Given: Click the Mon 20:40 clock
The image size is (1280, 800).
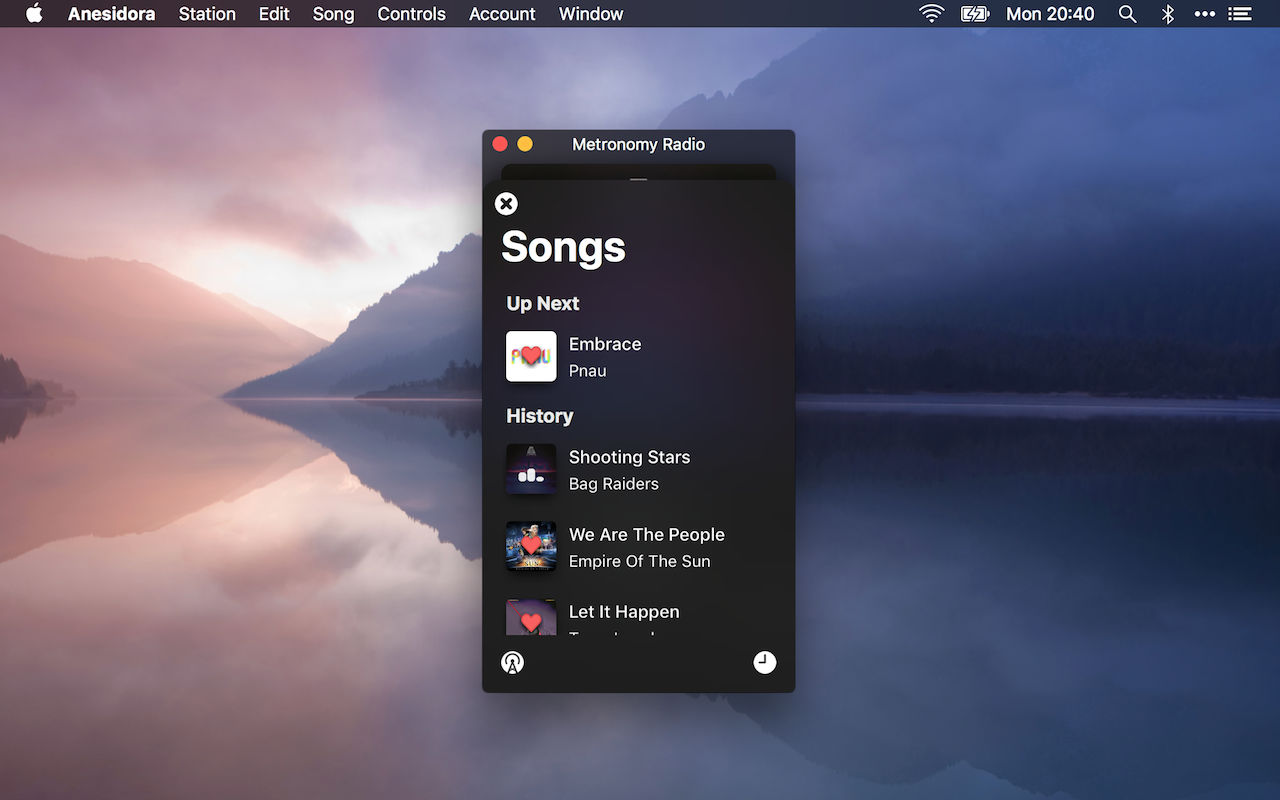Looking at the screenshot, I should (x=1050, y=14).
